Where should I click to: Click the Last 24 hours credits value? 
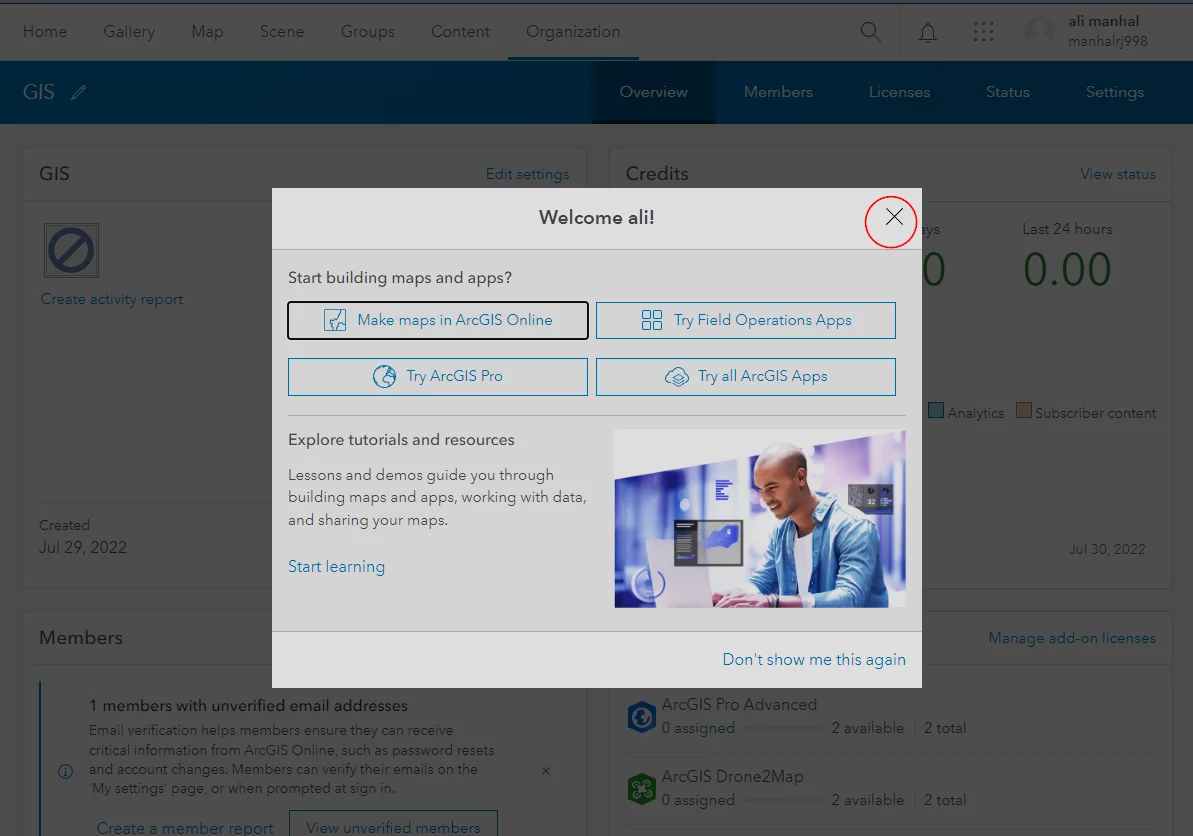coord(1067,269)
